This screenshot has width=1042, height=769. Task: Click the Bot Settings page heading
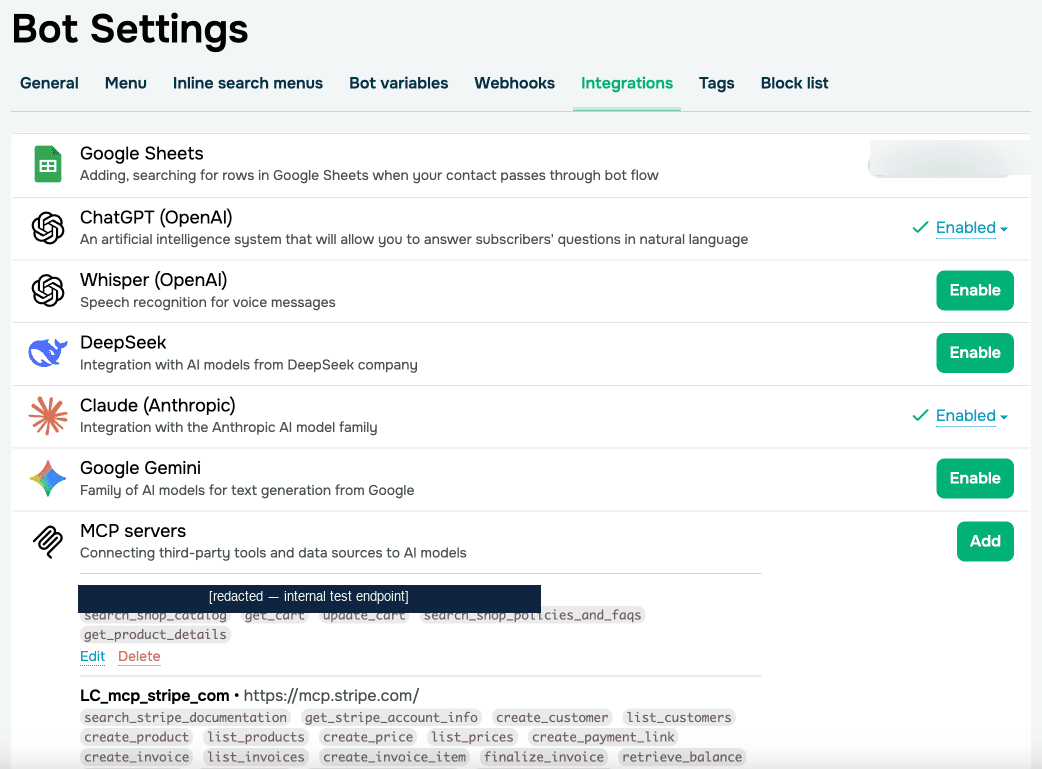130,29
